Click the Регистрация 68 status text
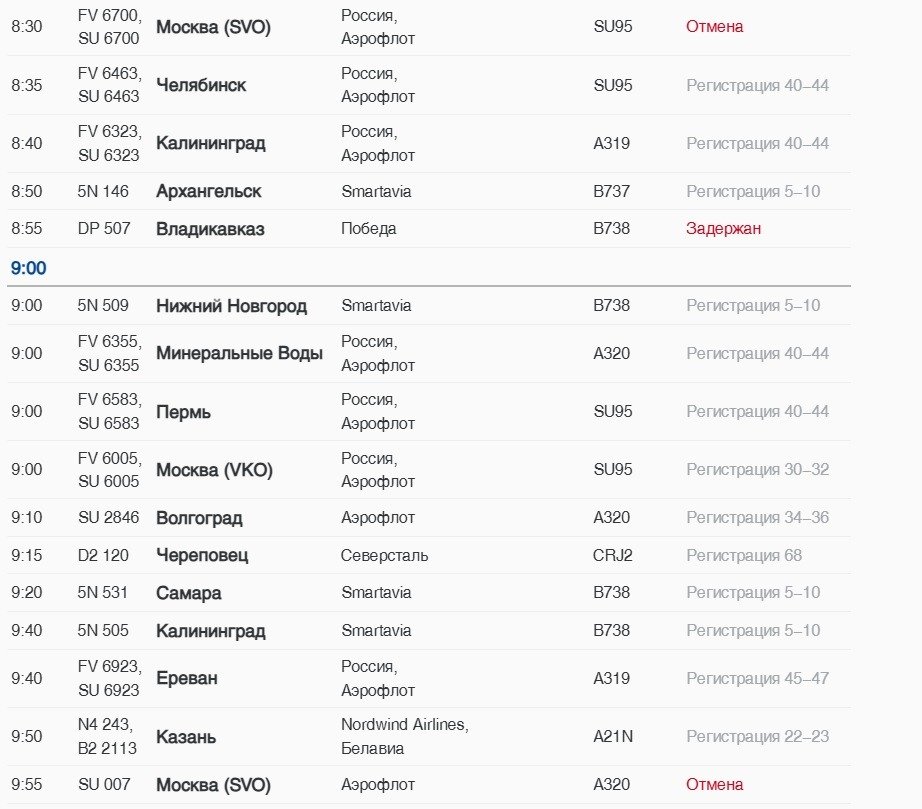 pos(744,555)
